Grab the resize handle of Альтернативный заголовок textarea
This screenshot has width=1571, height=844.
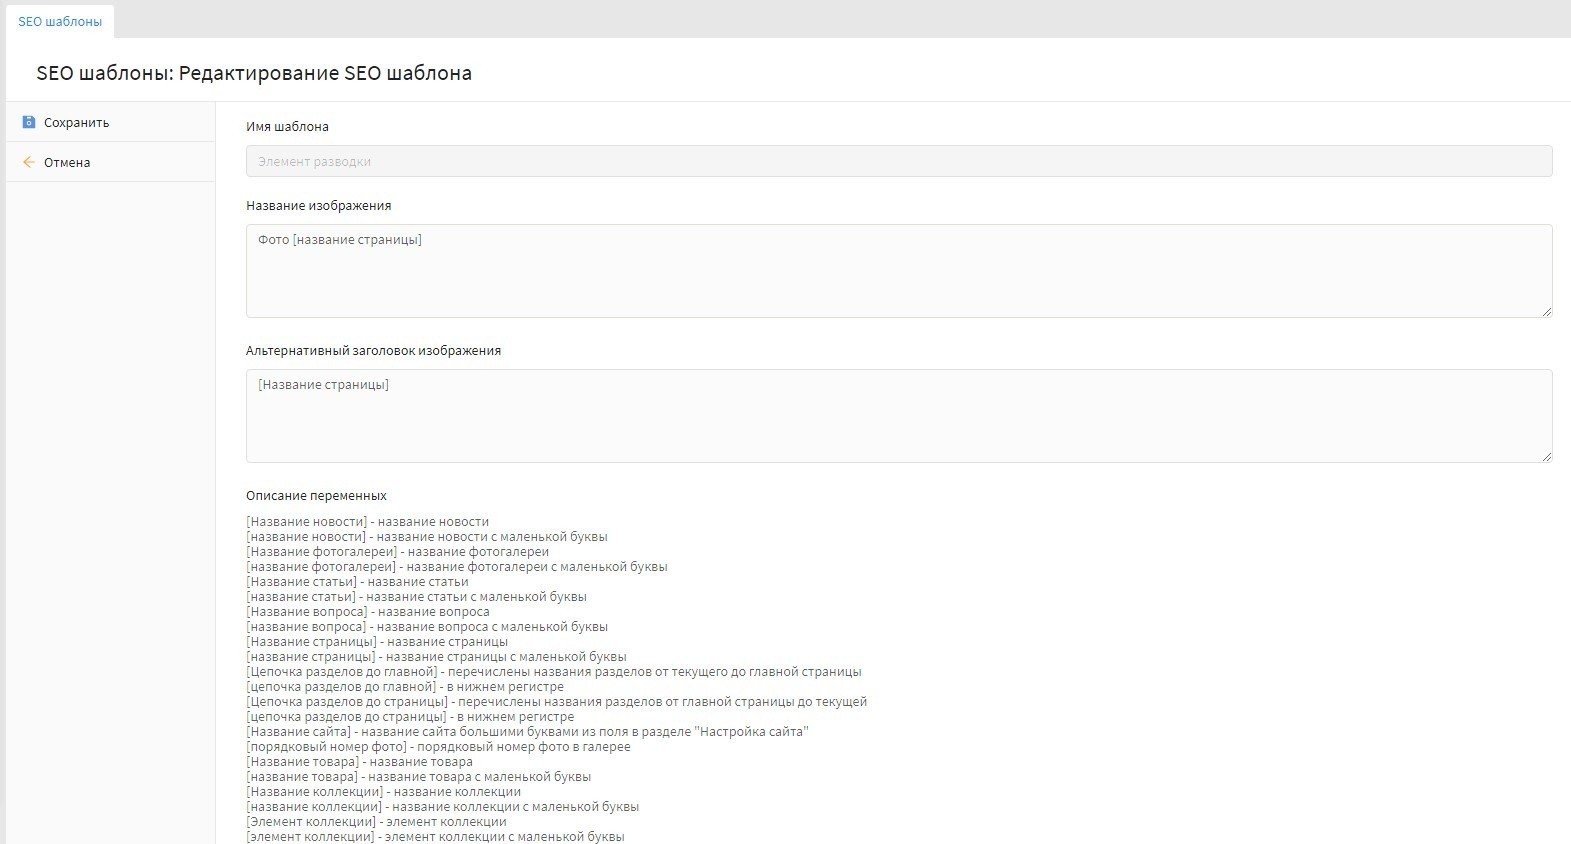pyautogui.click(x=1546, y=456)
